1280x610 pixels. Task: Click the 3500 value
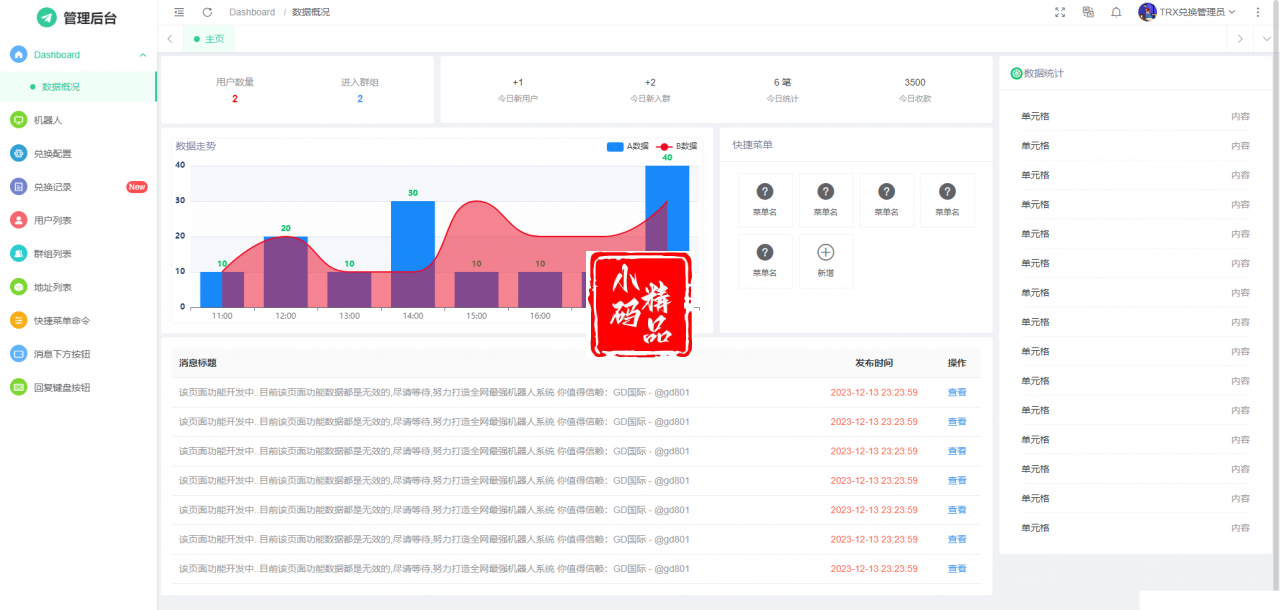tap(915, 82)
